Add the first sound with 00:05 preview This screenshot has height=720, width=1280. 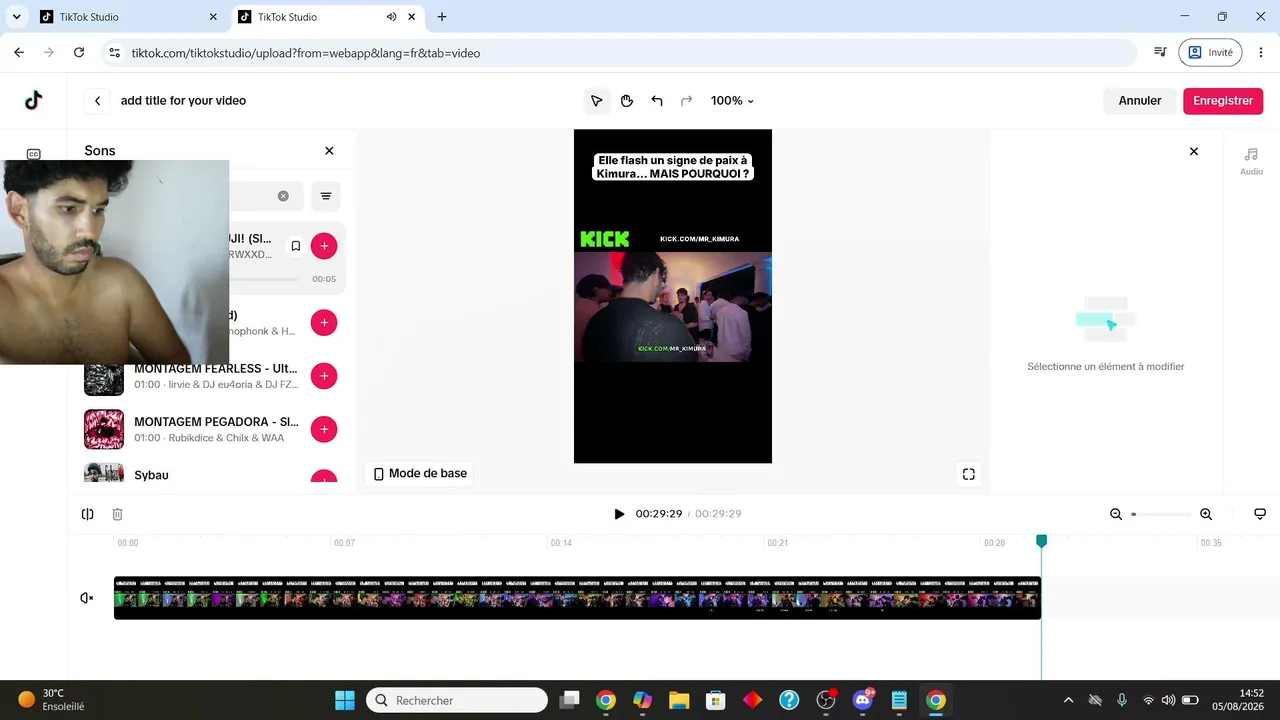[x=324, y=246]
